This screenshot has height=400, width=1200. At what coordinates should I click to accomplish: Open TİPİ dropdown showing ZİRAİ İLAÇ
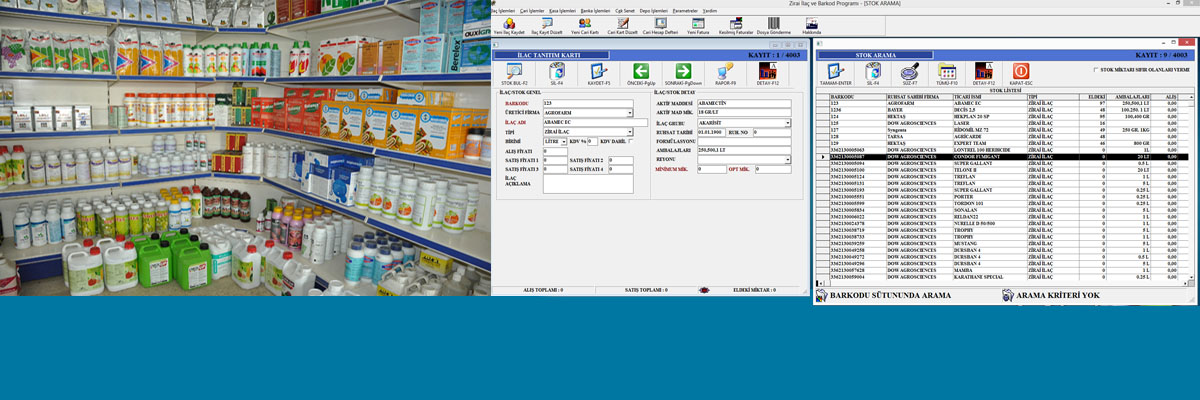(x=630, y=132)
